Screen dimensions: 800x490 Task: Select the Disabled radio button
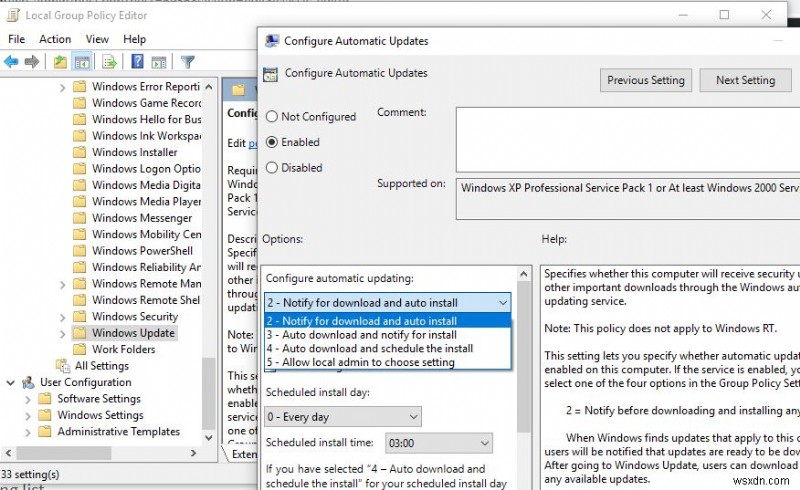click(x=271, y=168)
